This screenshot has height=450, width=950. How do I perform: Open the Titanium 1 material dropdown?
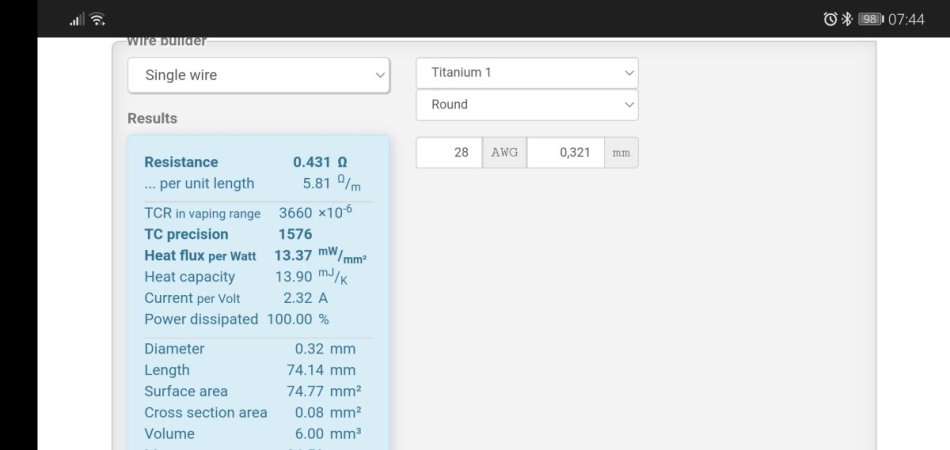coord(526,73)
